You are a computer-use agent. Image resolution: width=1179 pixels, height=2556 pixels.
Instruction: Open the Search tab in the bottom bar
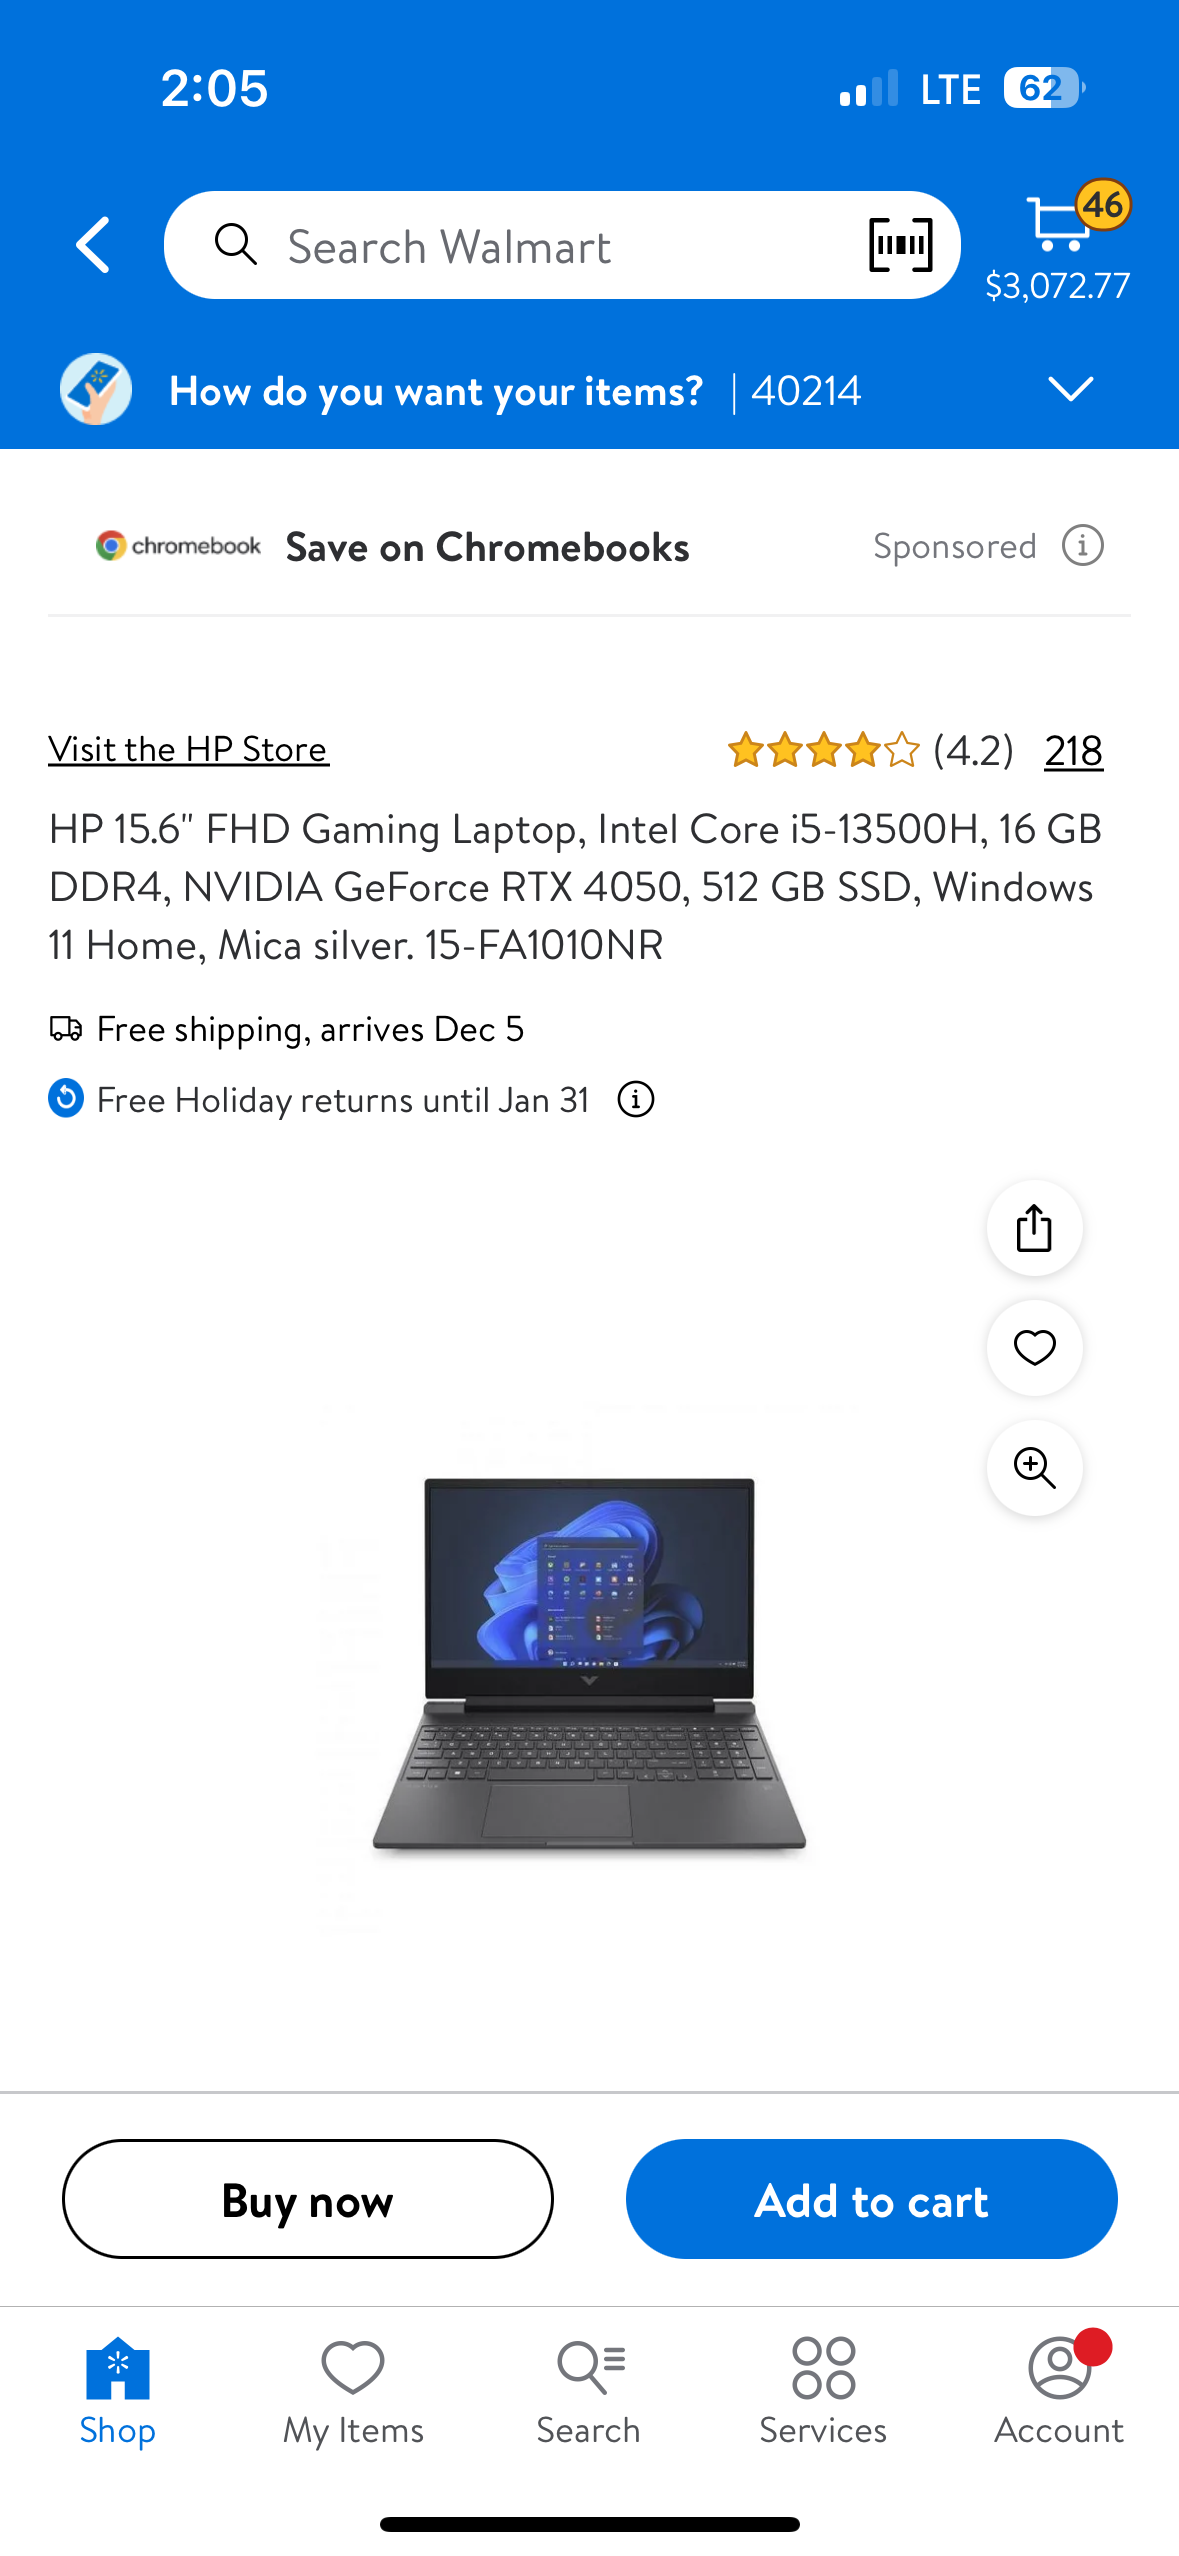pyautogui.click(x=588, y=2393)
